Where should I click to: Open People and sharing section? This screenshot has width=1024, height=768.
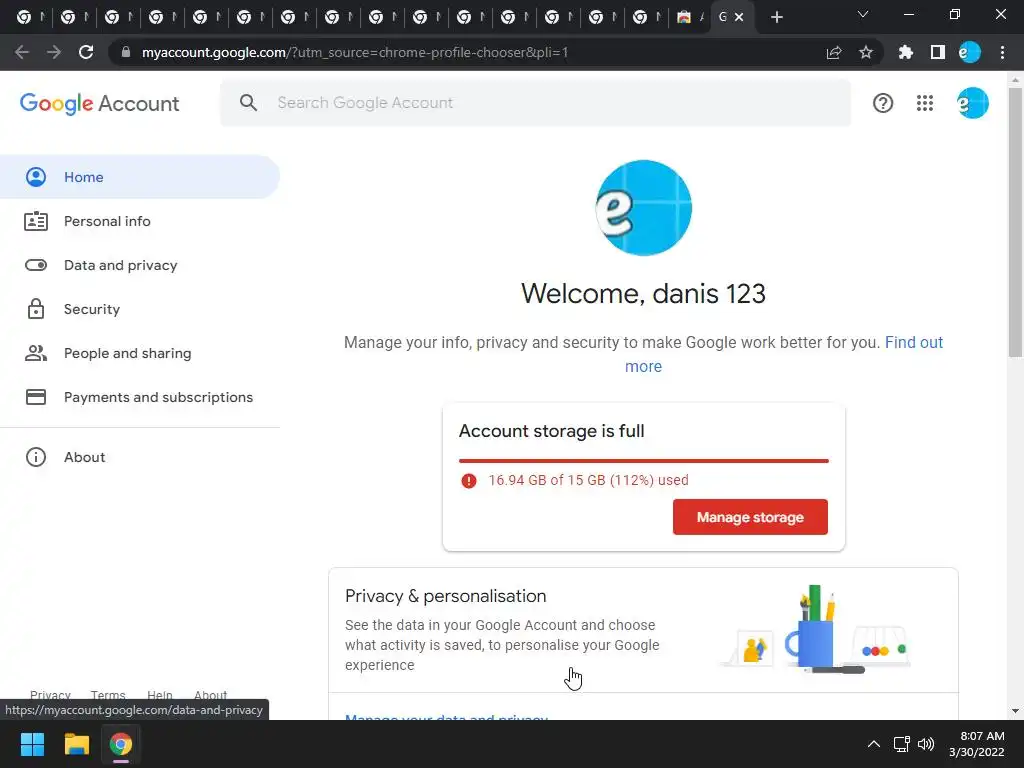(140, 353)
